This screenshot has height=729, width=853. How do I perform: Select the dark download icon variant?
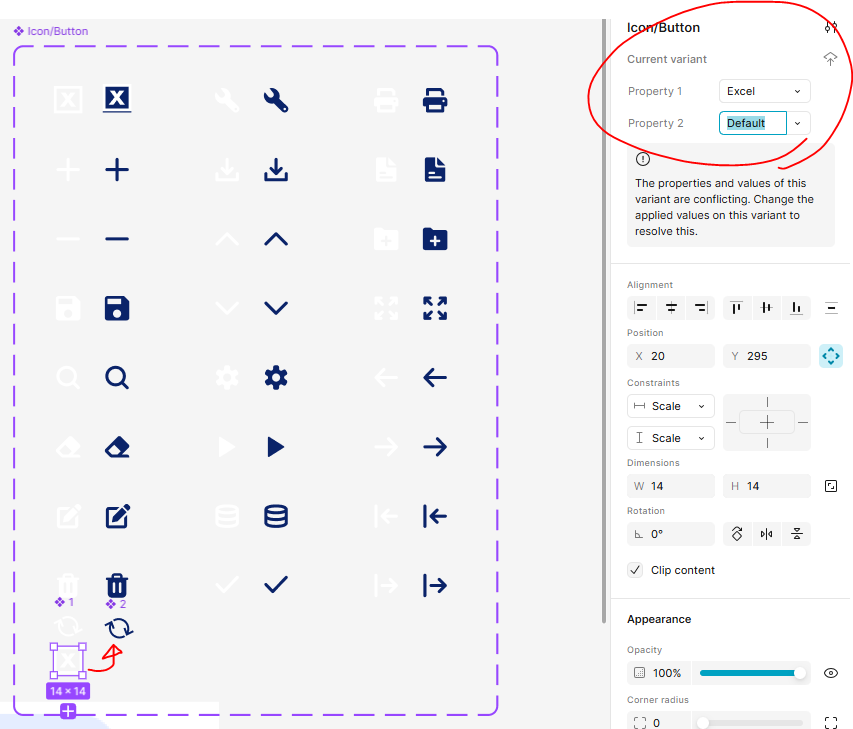click(x=276, y=170)
